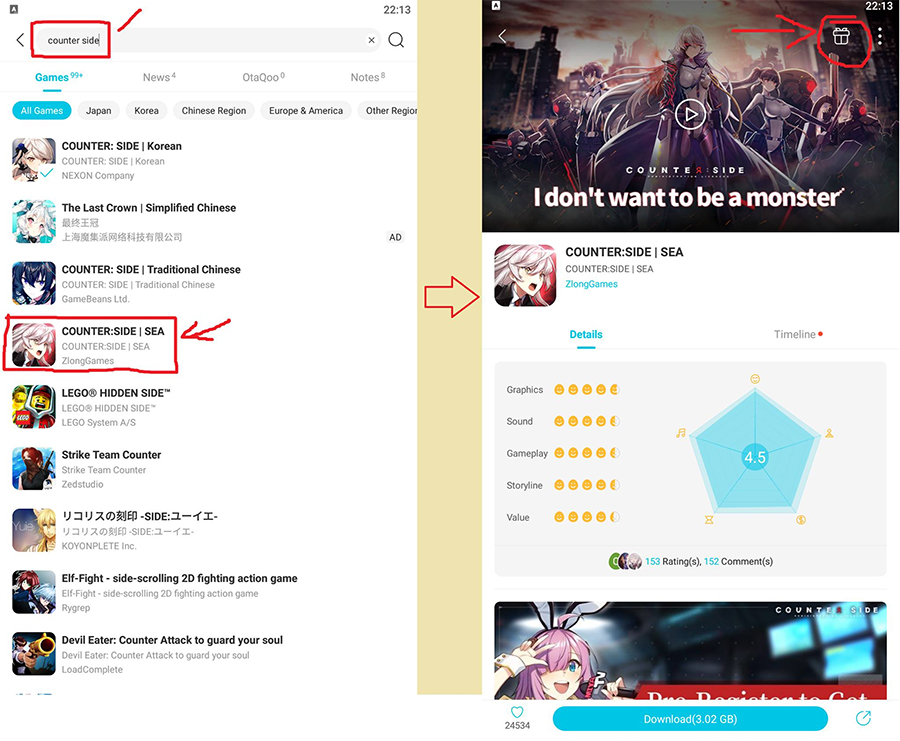Switch to the News tab
The height and width of the screenshot is (741, 900).
click(159, 77)
